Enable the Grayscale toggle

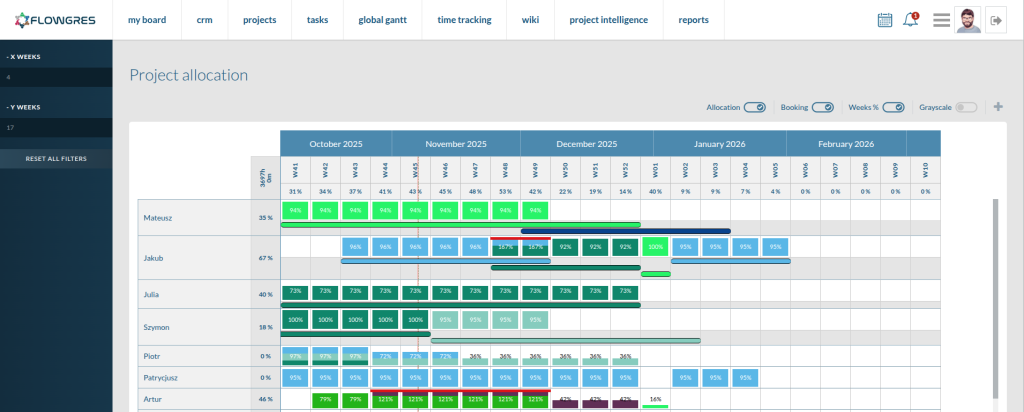966,107
